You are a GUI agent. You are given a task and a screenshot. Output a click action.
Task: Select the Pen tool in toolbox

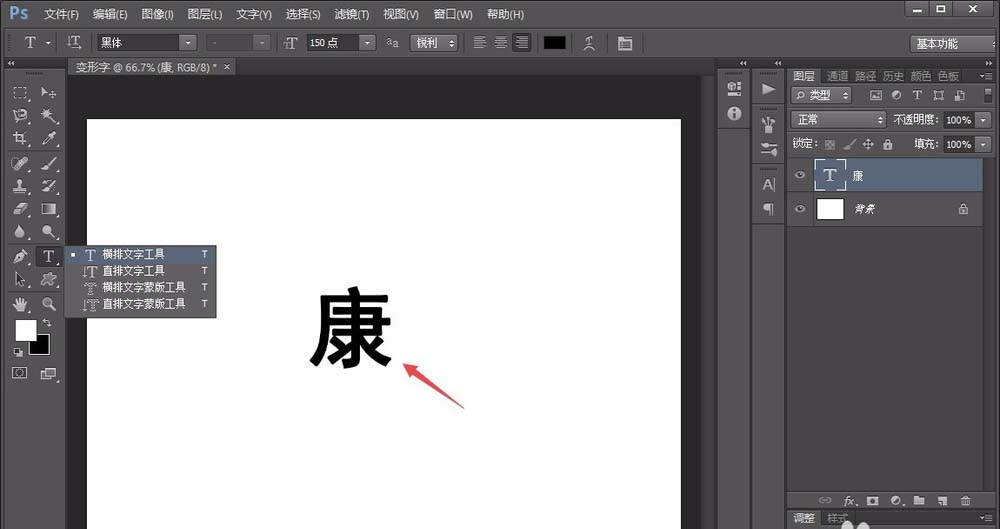pos(20,257)
